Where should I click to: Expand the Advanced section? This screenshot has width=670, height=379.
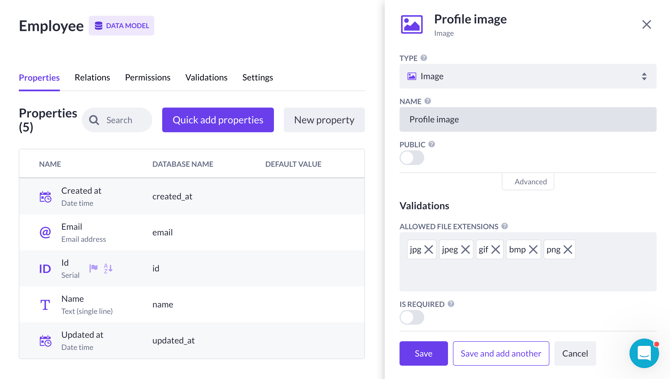click(x=528, y=182)
